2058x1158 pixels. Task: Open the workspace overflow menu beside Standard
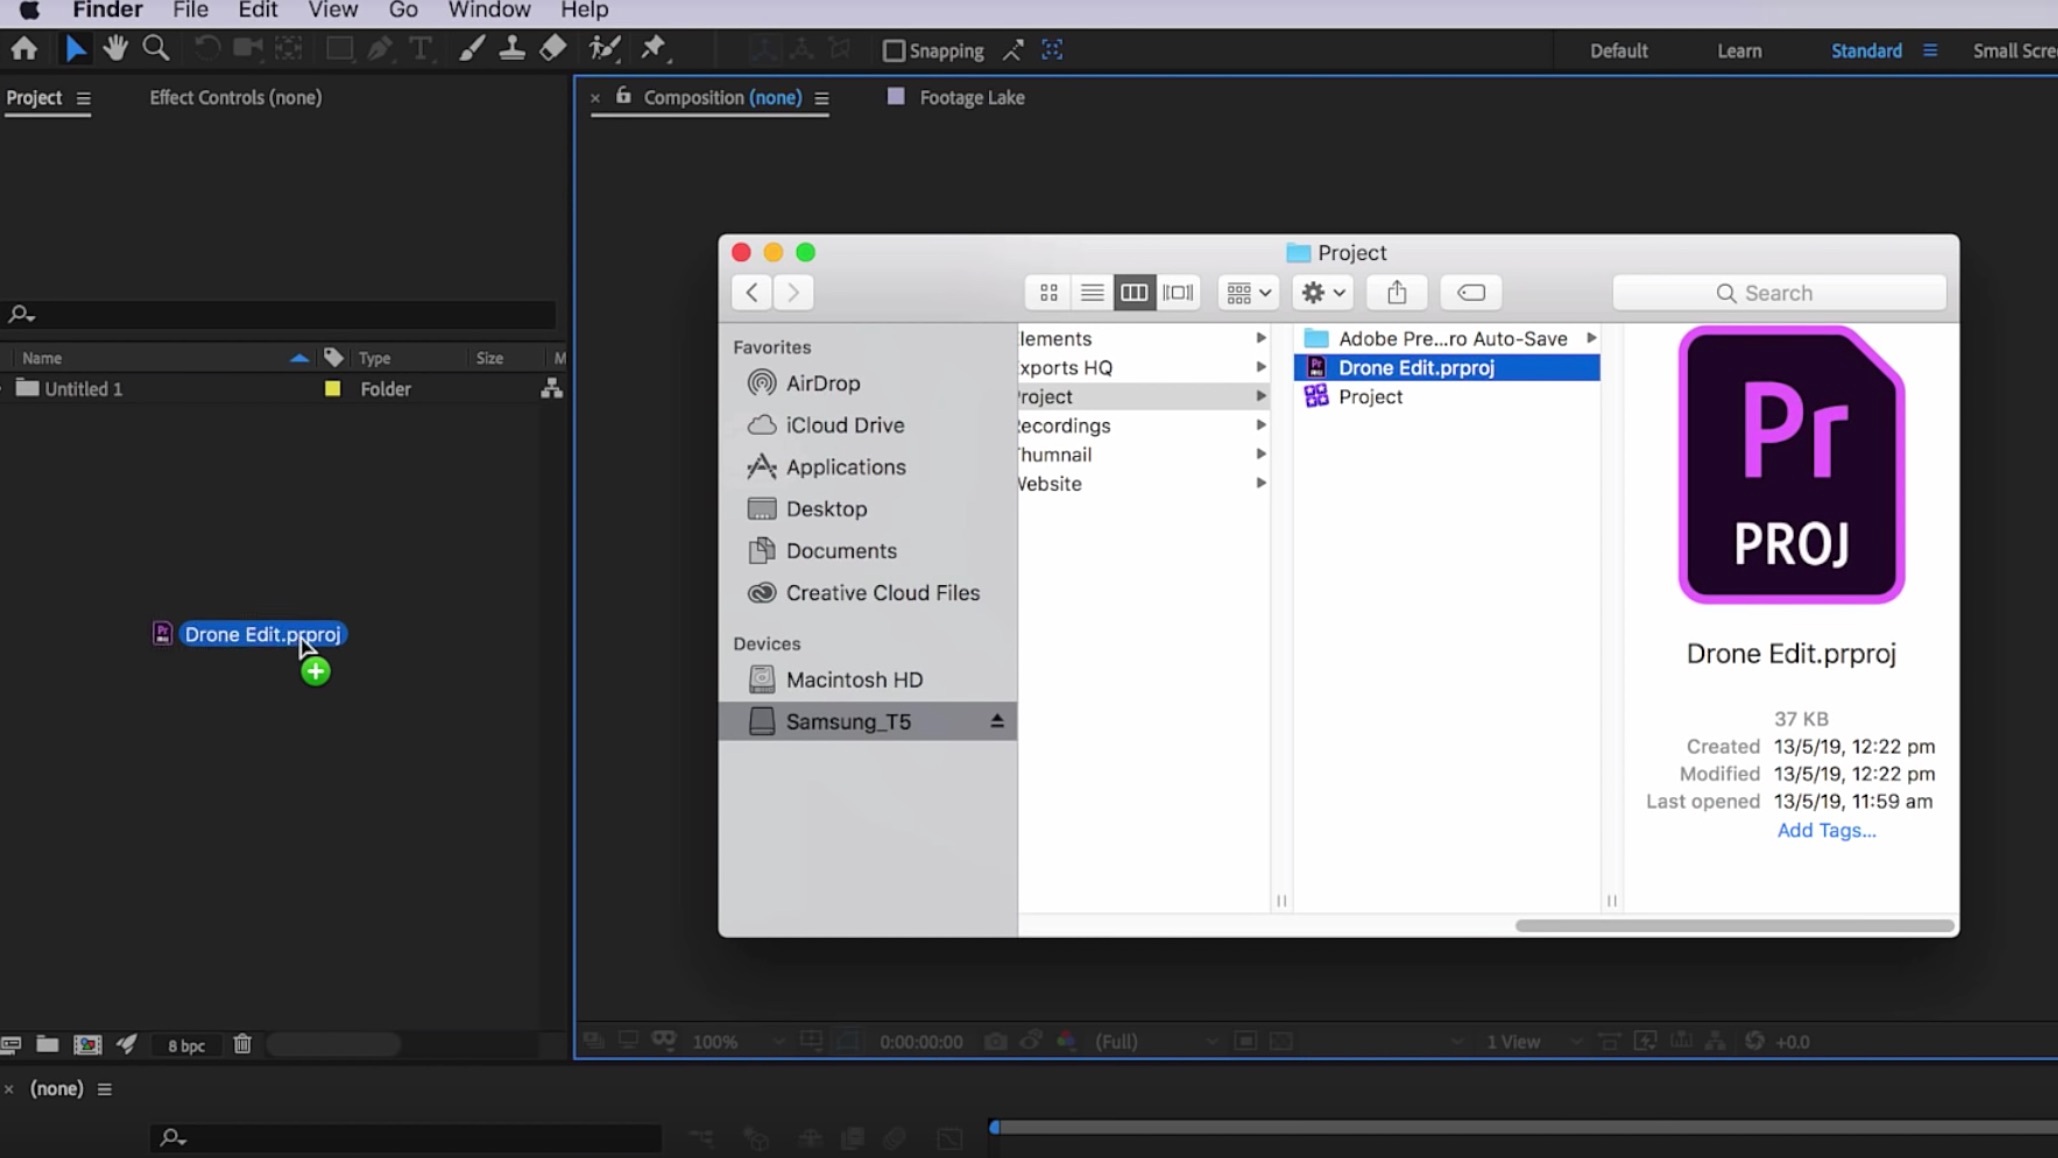1930,51
